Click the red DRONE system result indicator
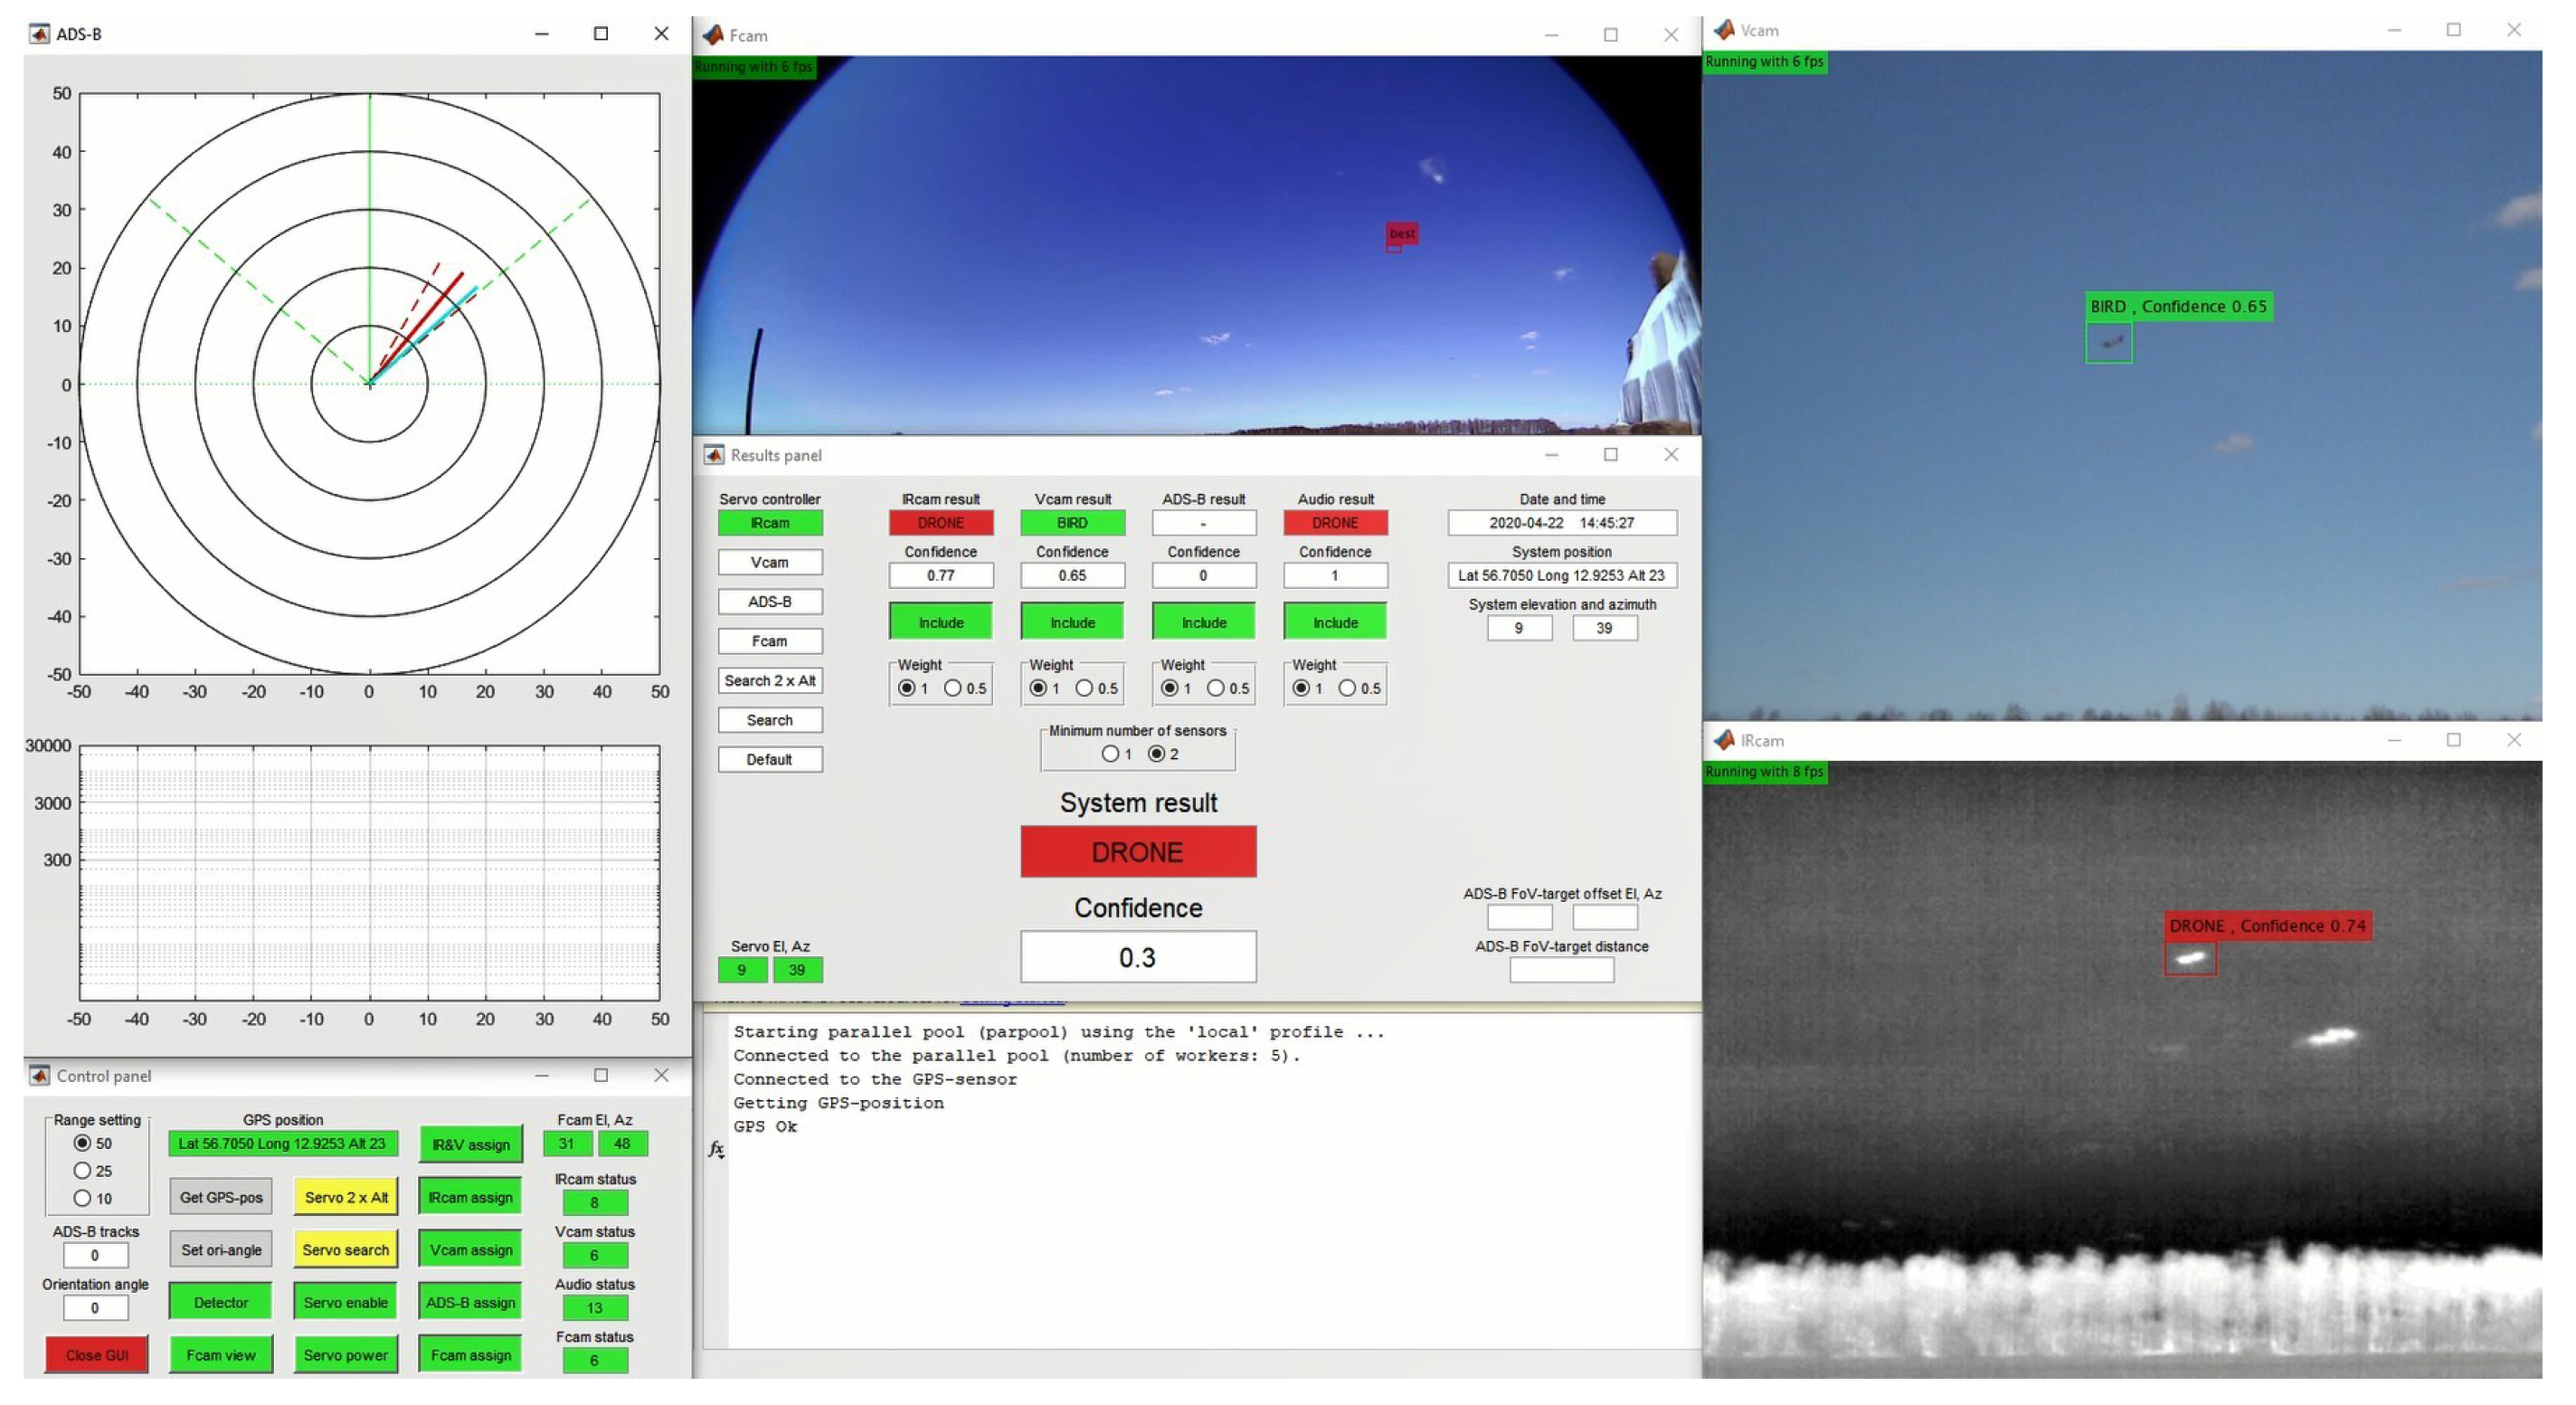This screenshot has height=1405, width=2576. tap(1138, 852)
